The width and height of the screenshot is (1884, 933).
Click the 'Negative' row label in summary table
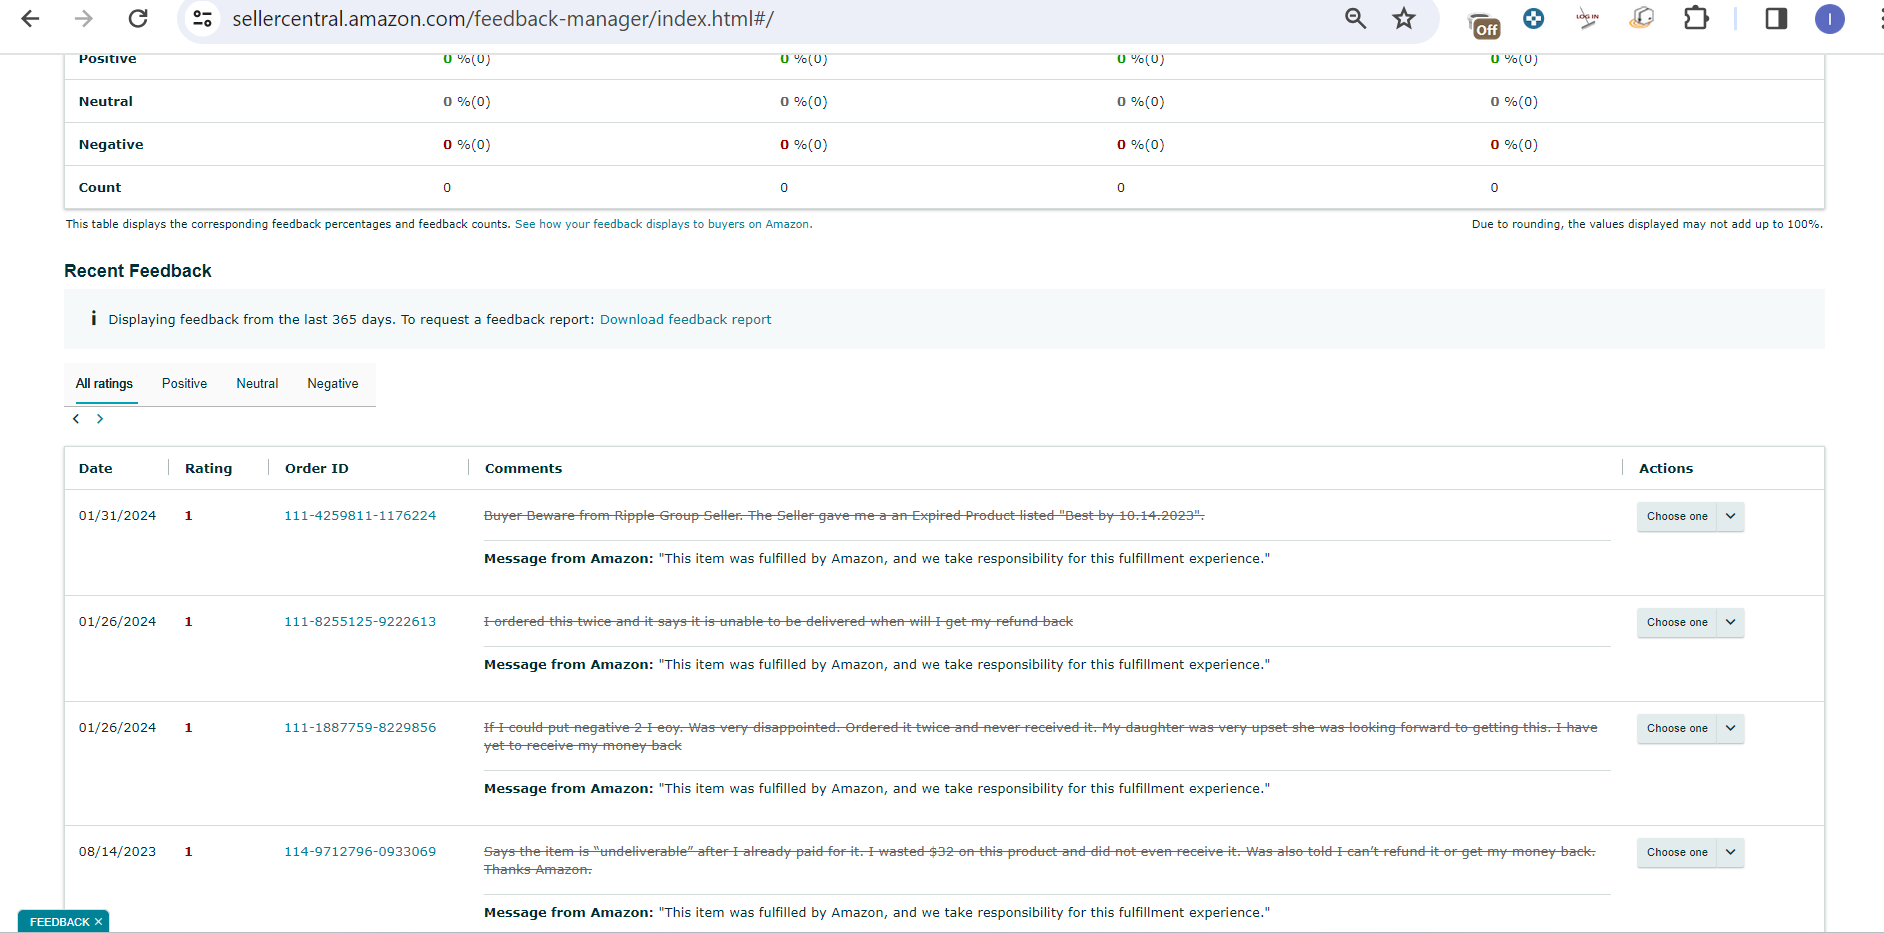click(111, 145)
